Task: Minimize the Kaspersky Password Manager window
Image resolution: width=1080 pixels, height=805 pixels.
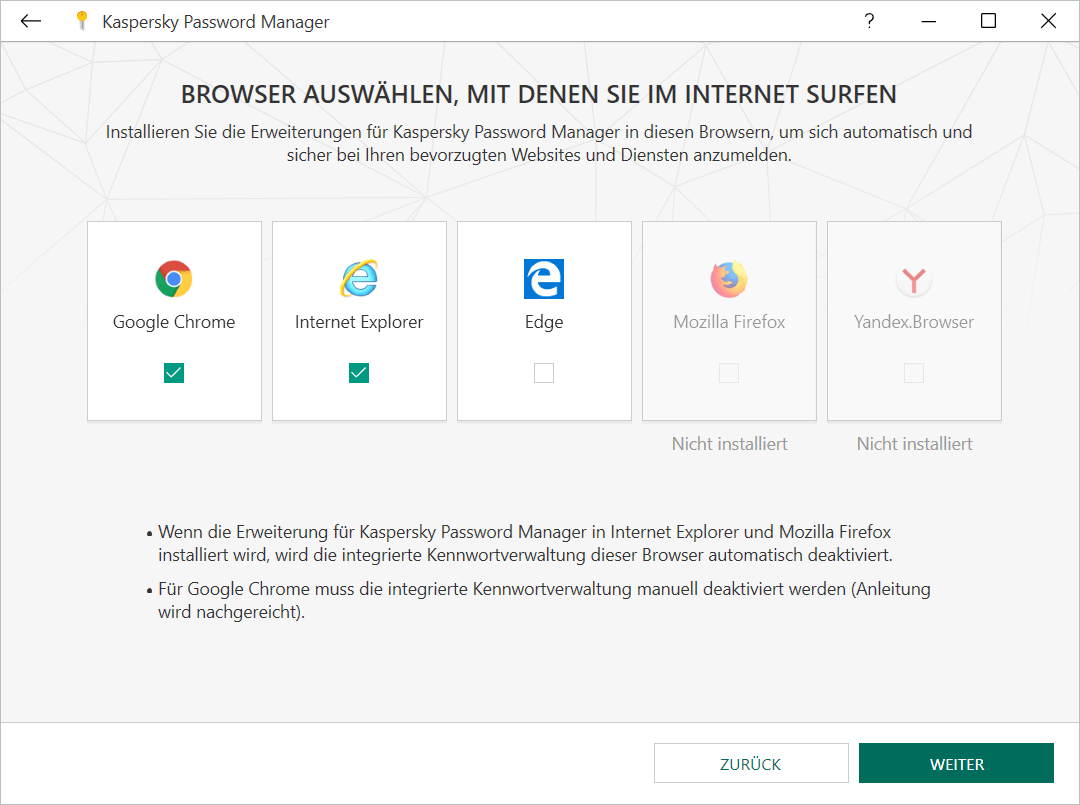Action: click(928, 21)
